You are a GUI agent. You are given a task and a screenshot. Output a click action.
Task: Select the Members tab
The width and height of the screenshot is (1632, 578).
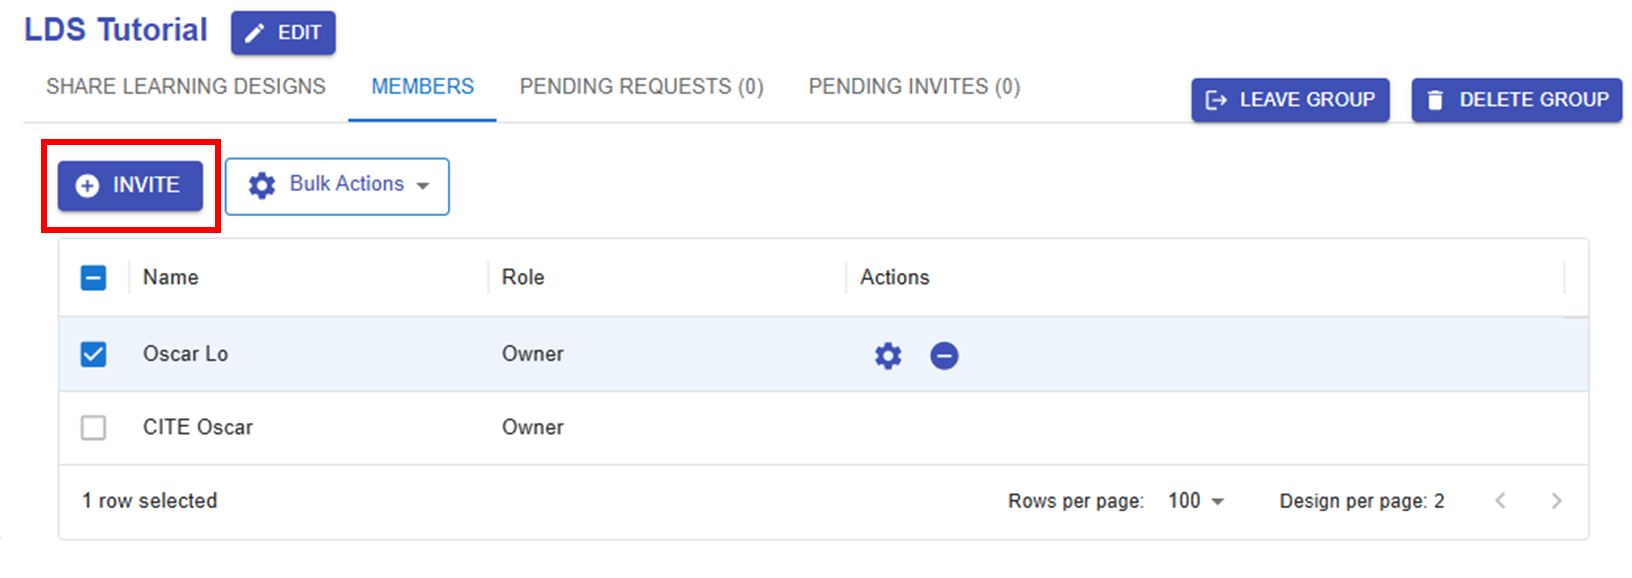(422, 87)
